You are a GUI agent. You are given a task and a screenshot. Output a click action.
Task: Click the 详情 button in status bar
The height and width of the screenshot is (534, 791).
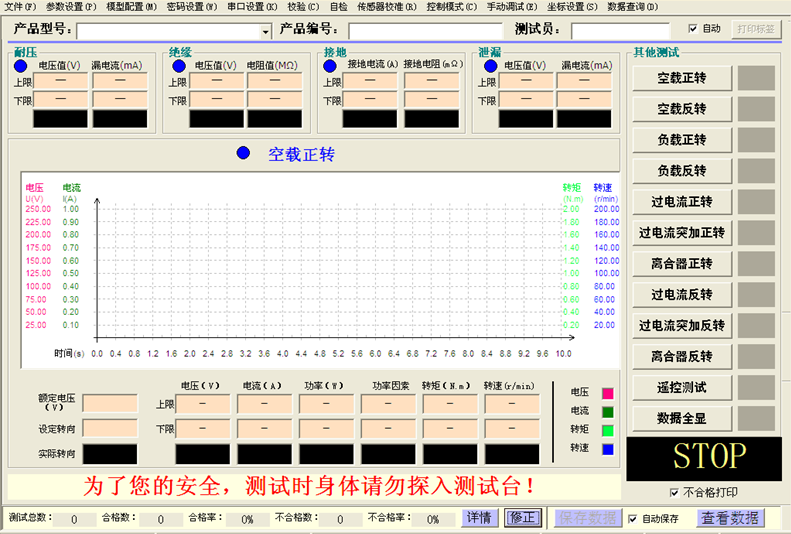click(479, 518)
